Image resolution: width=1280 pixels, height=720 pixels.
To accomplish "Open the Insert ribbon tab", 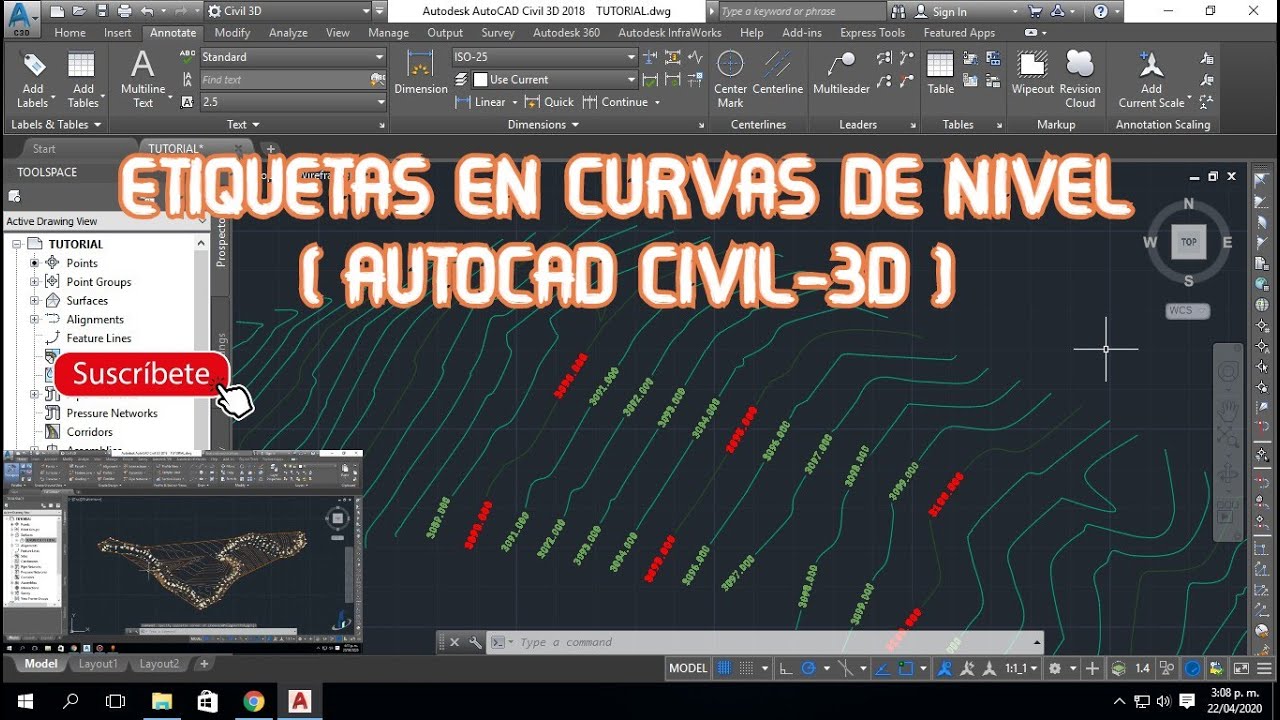I will point(118,32).
